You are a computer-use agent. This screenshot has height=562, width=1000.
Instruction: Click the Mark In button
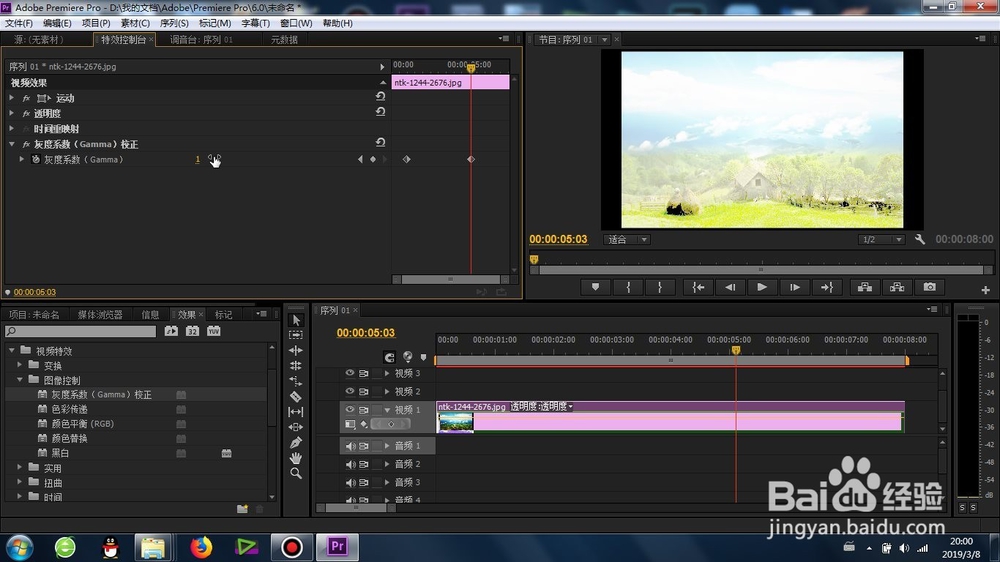(x=628, y=287)
